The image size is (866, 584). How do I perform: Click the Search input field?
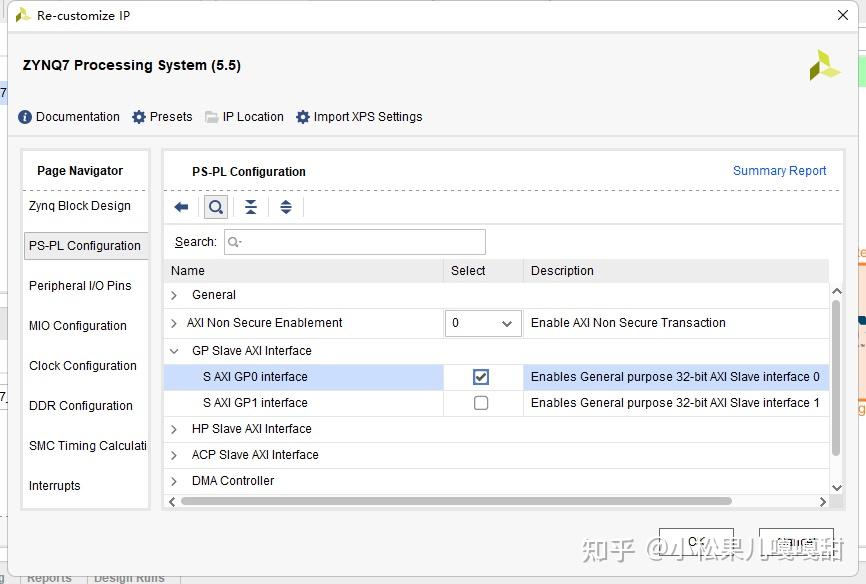(355, 242)
